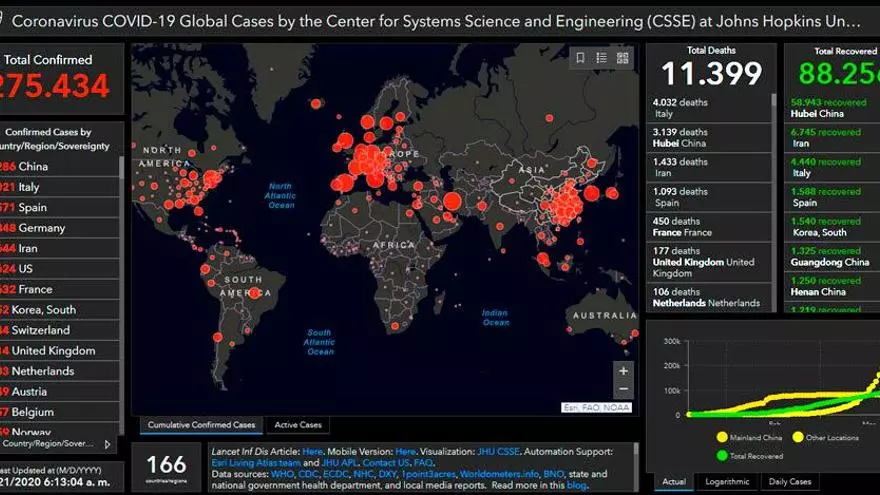Switch to Logarithmic chart tab
Viewport: 880px width, 495px height.
(x=727, y=482)
